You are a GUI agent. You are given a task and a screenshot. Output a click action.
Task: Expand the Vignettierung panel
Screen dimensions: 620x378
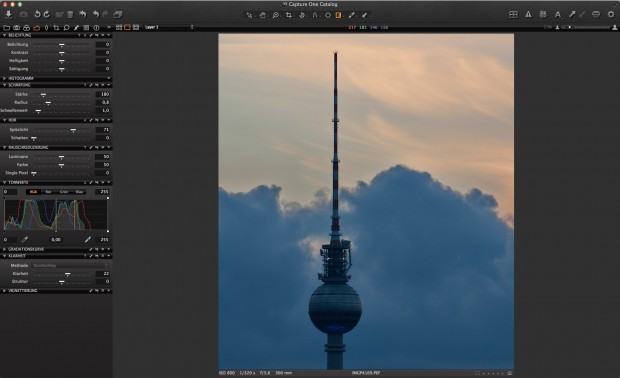click(4, 291)
